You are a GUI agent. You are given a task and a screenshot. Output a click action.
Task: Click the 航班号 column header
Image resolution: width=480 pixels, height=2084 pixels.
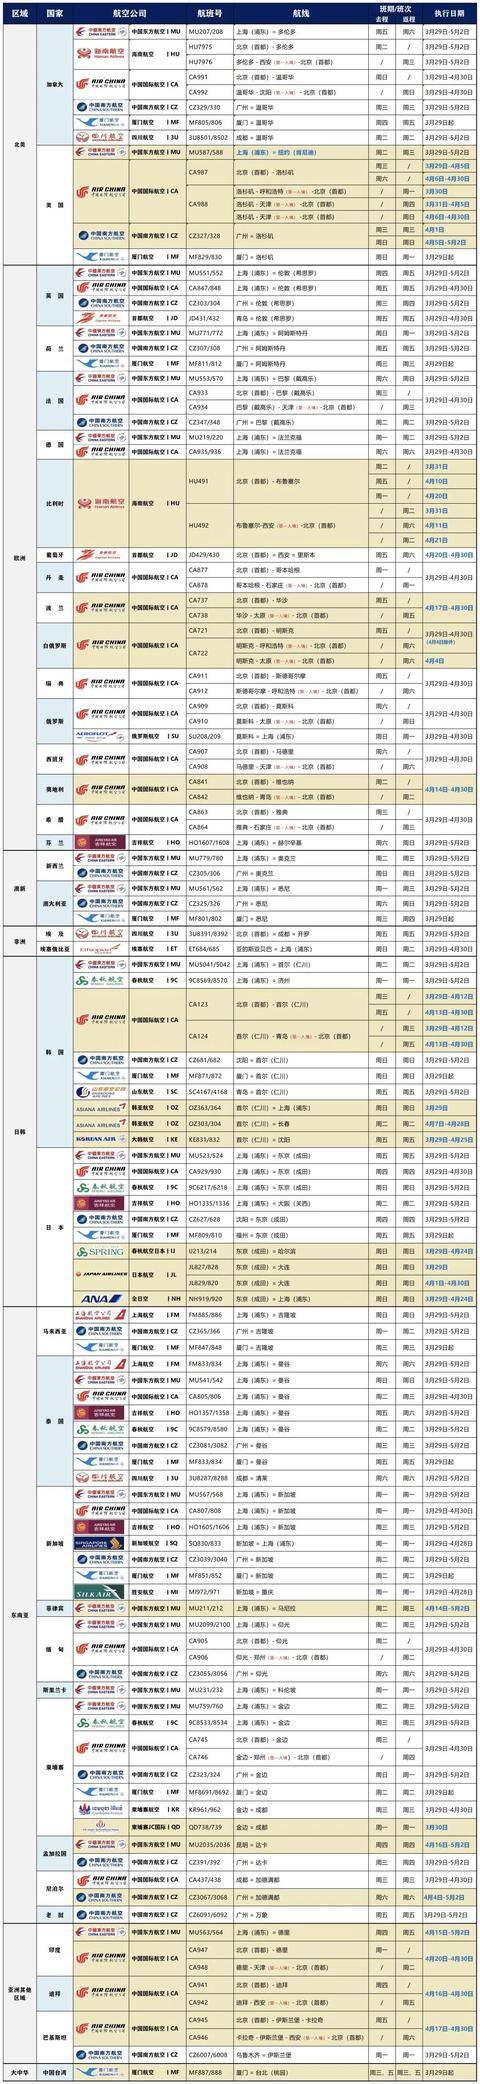(208, 14)
